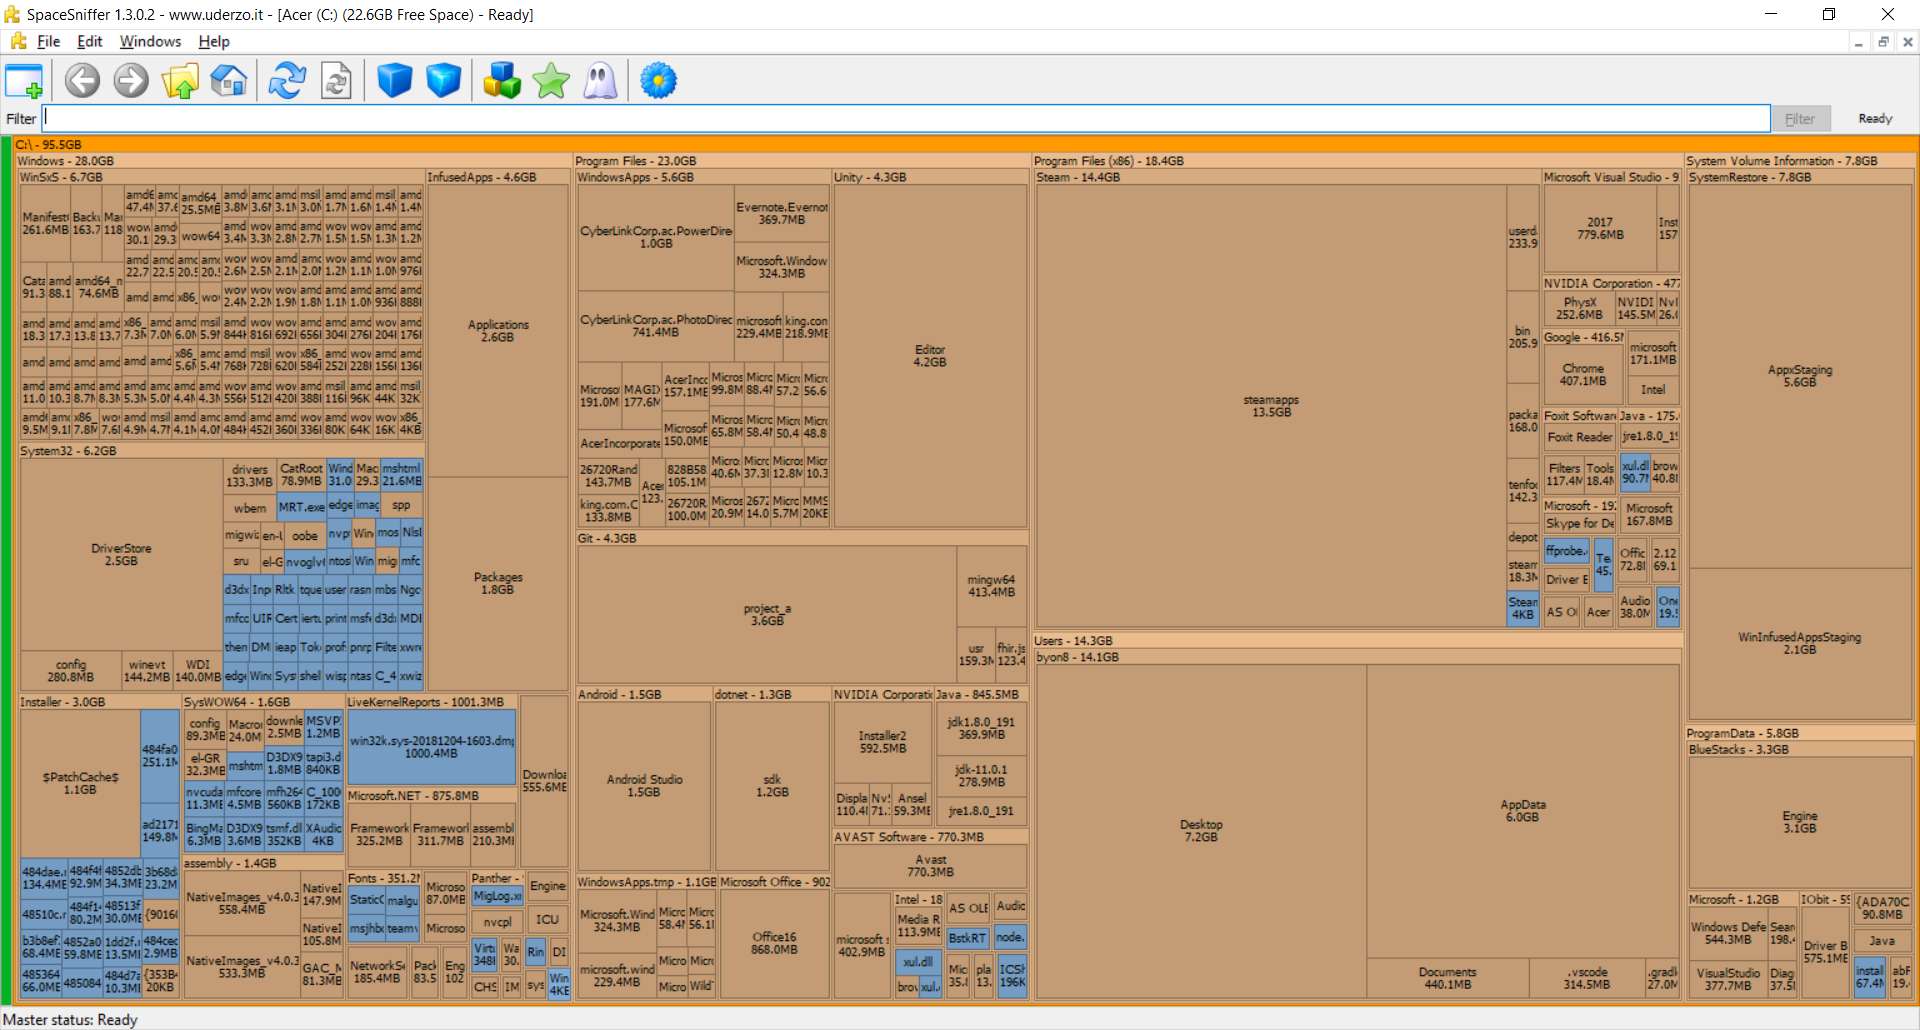Select the Documents 440.1MB block
Screen dimensions: 1920x1030
(1447, 978)
